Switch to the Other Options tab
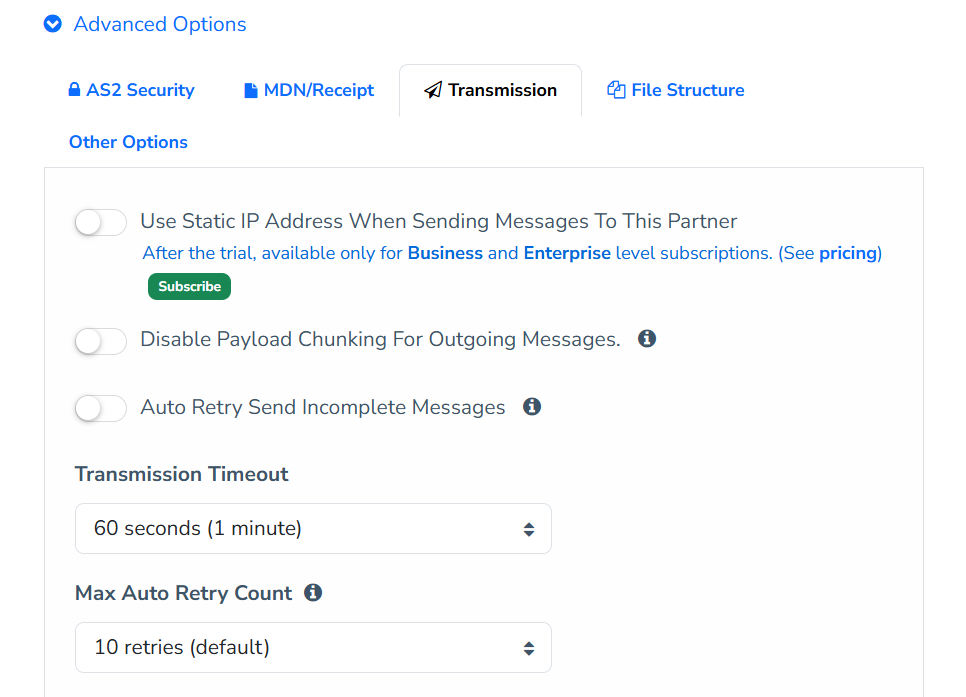 pos(128,142)
